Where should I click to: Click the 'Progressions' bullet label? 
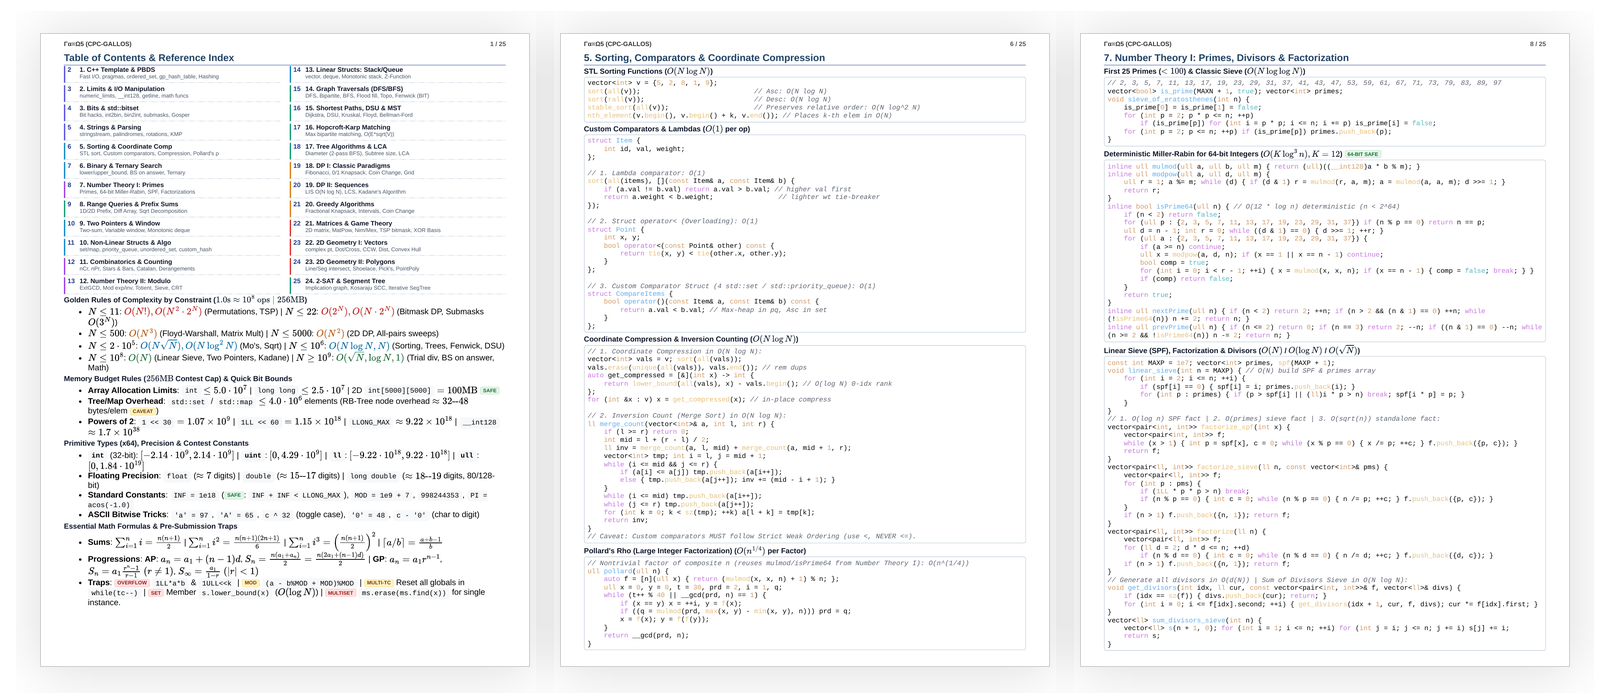(x=114, y=559)
